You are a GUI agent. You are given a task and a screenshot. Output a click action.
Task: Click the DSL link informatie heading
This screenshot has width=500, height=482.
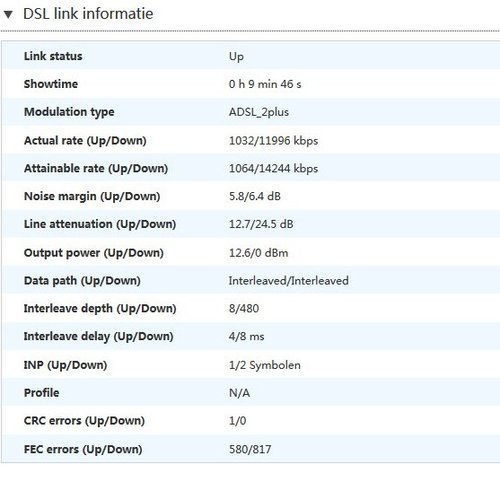pyautogui.click(x=88, y=14)
